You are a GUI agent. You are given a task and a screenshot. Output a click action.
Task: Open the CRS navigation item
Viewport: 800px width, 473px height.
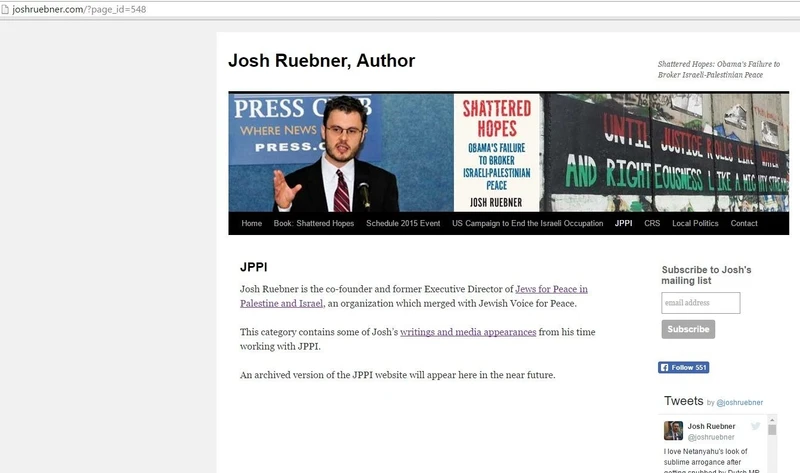652,223
